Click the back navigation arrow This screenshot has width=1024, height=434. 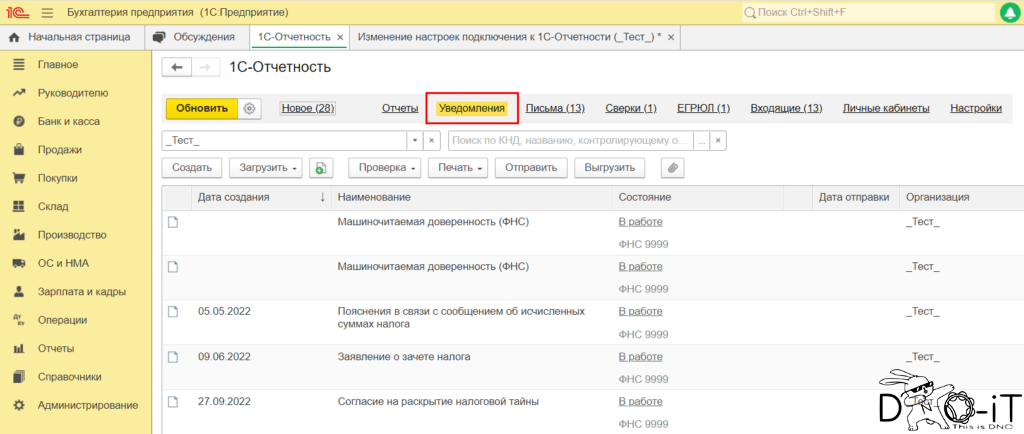(177, 67)
